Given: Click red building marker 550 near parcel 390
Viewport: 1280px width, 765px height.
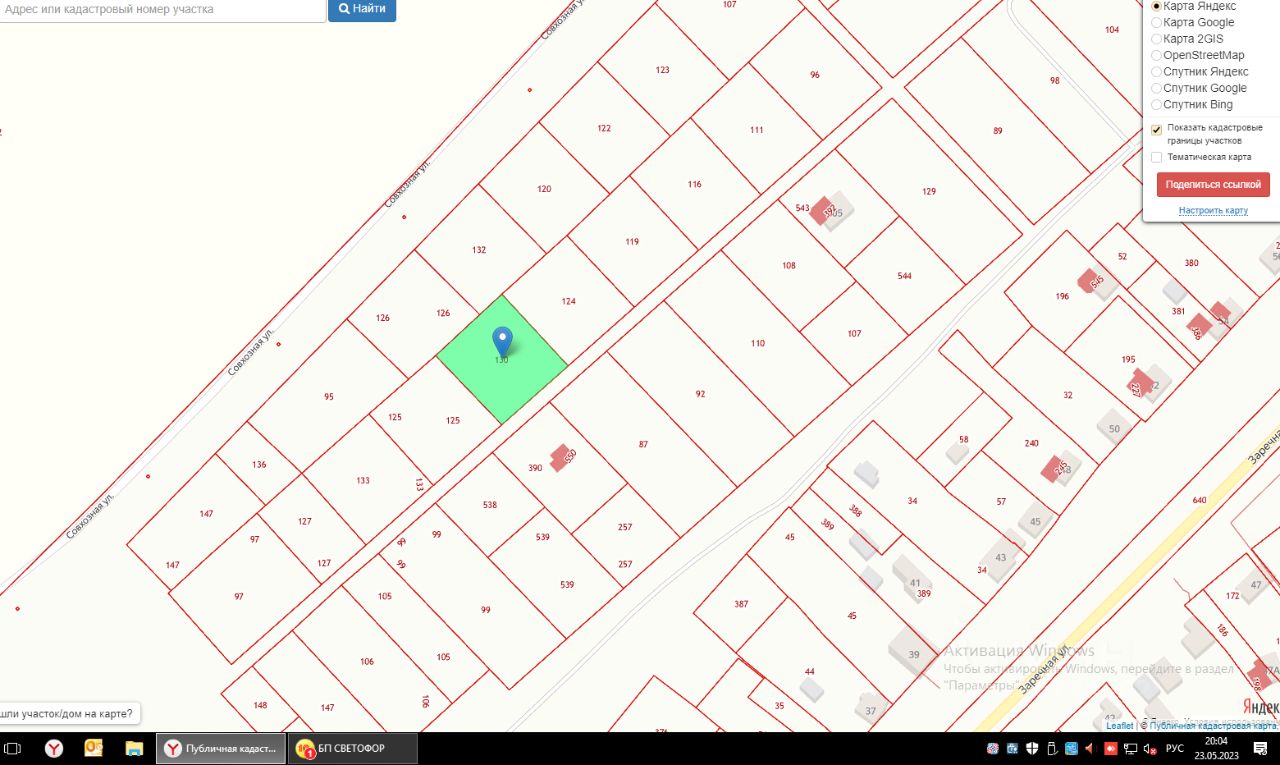Looking at the screenshot, I should coord(562,457).
